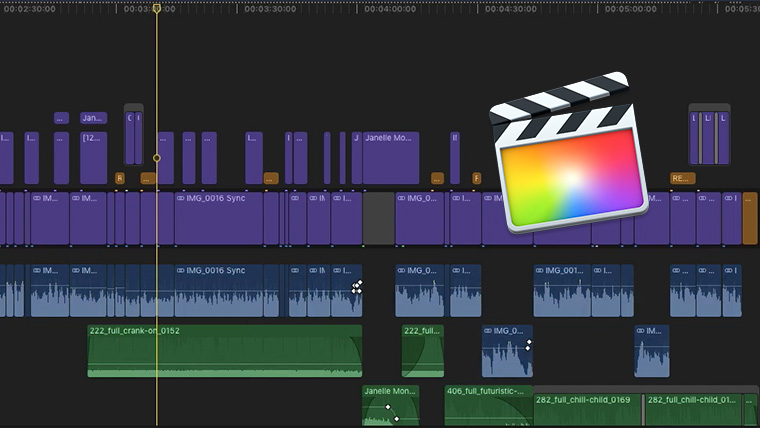Click the 00:04:30:00 timecode on the ruler
This screenshot has width=760, height=428.
510,9
